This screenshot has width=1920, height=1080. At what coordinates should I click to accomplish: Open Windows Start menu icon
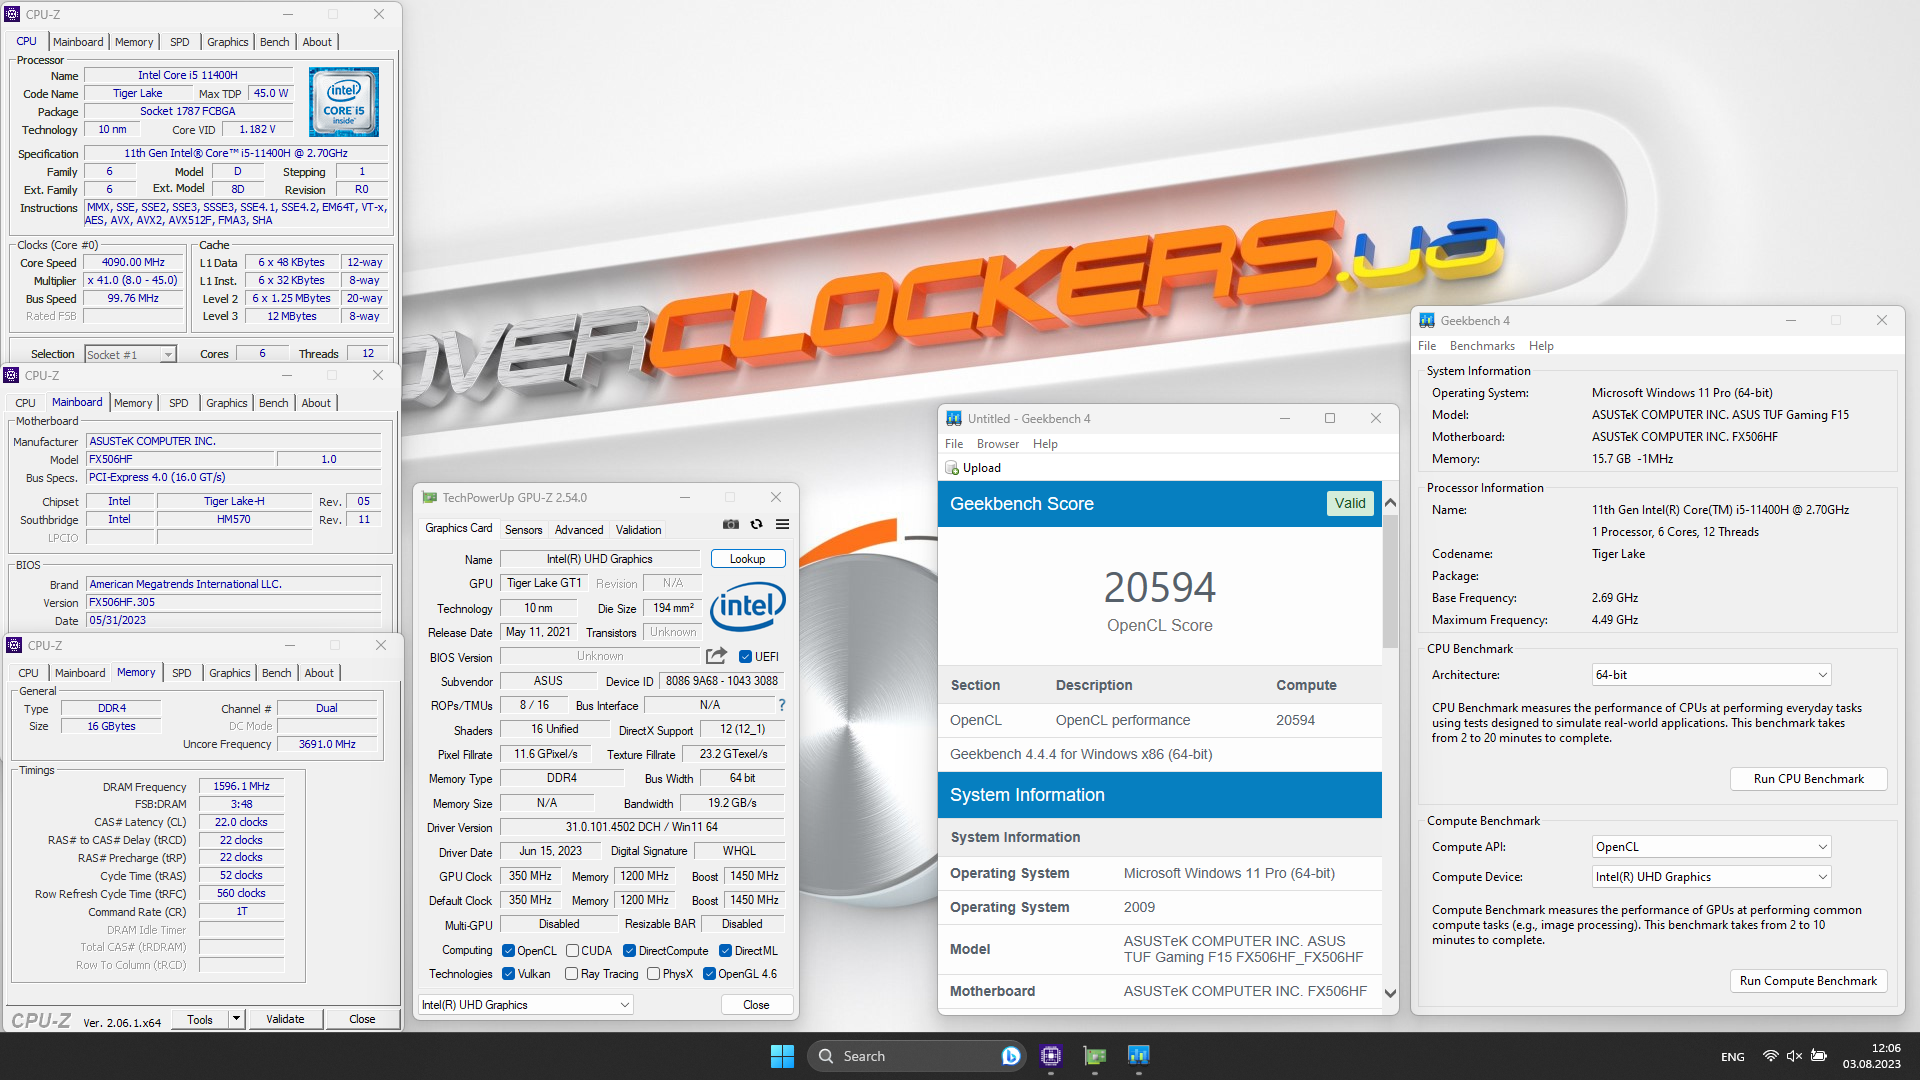[782, 1056]
